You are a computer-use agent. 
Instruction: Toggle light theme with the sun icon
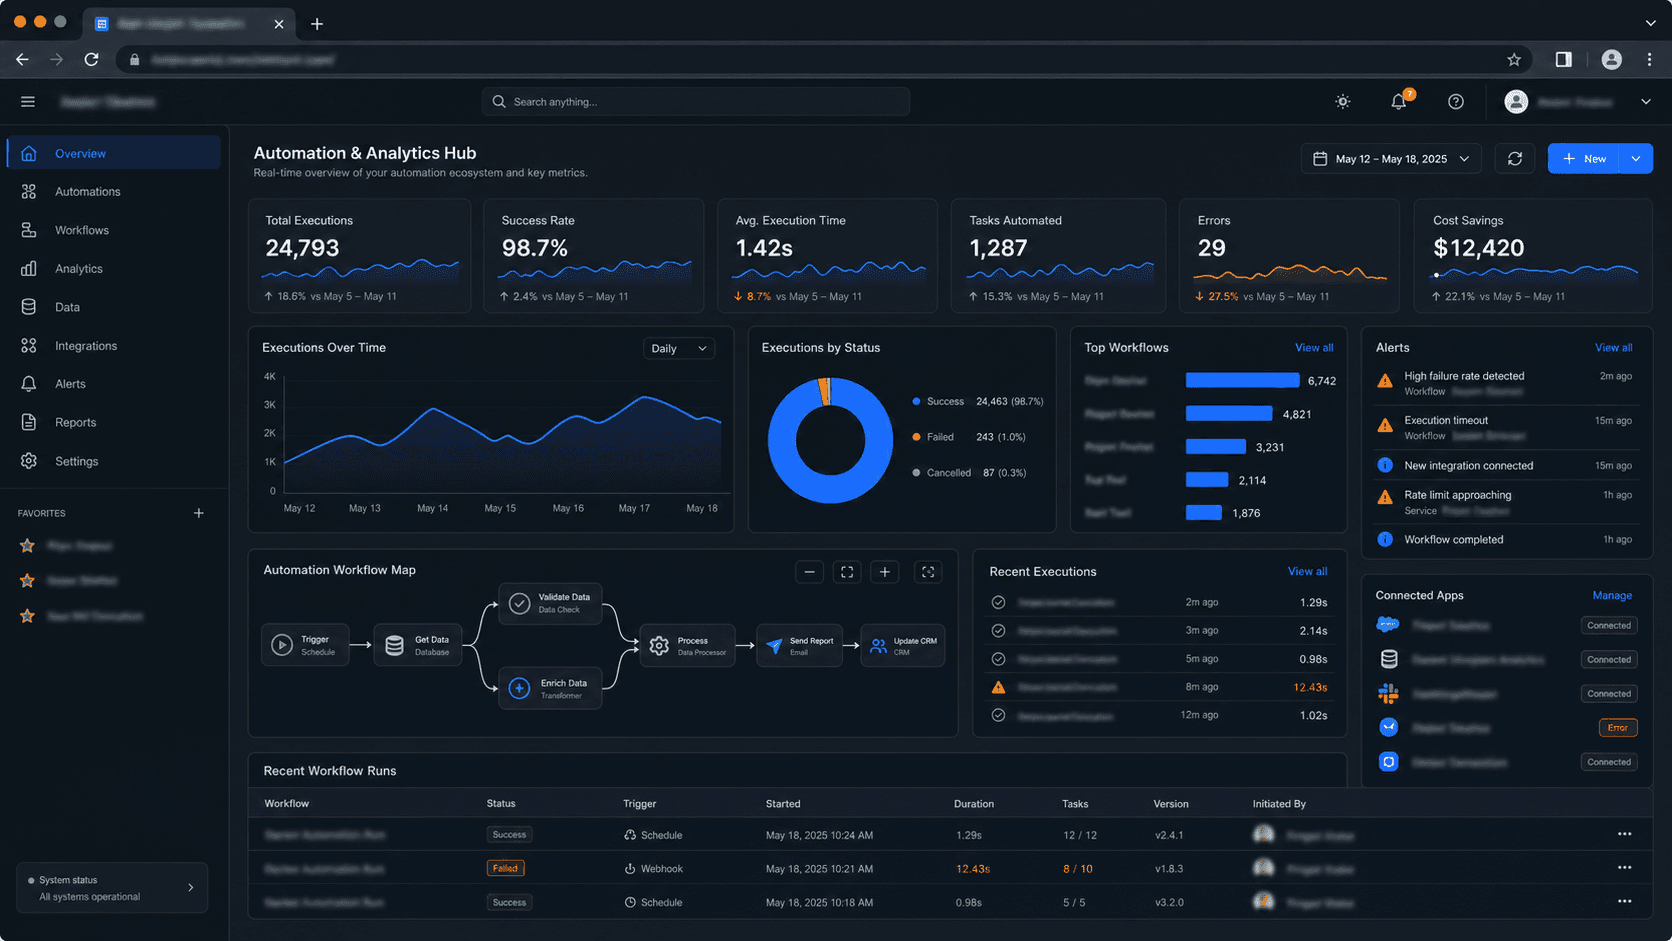pyautogui.click(x=1343, y=102)
